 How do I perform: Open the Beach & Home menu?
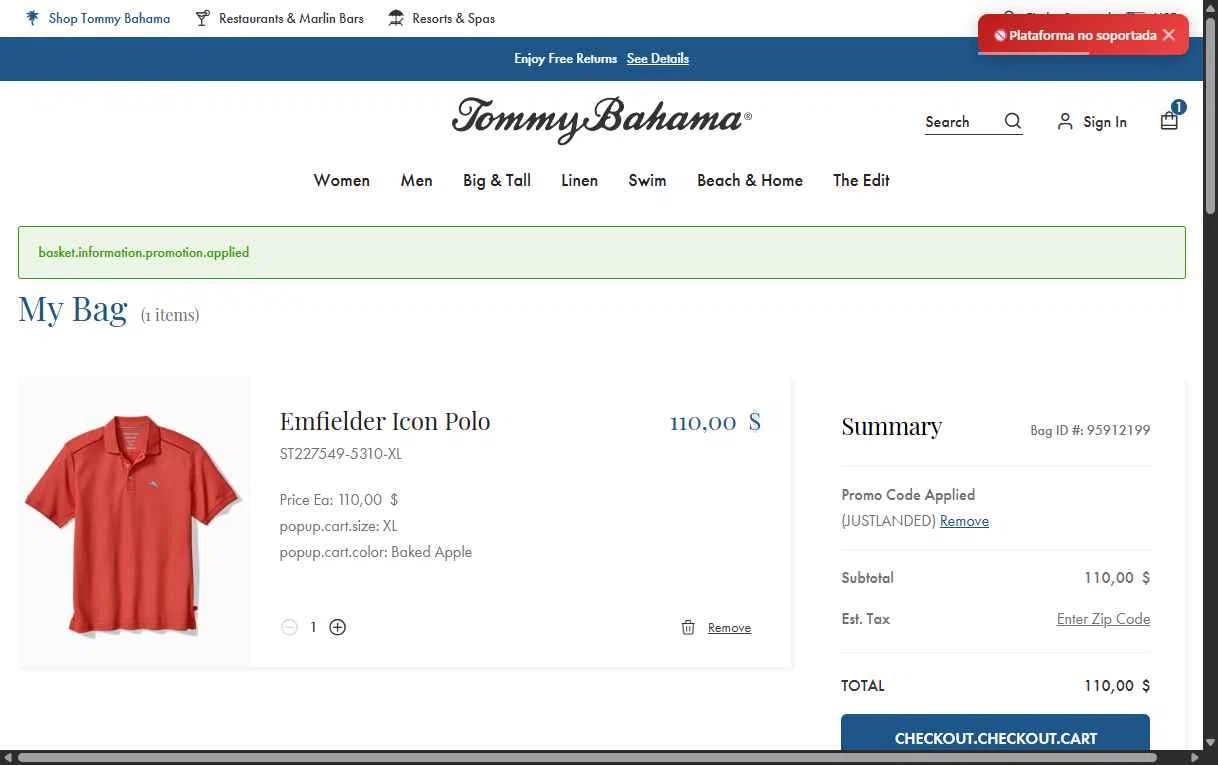click(x=750, y=180)
